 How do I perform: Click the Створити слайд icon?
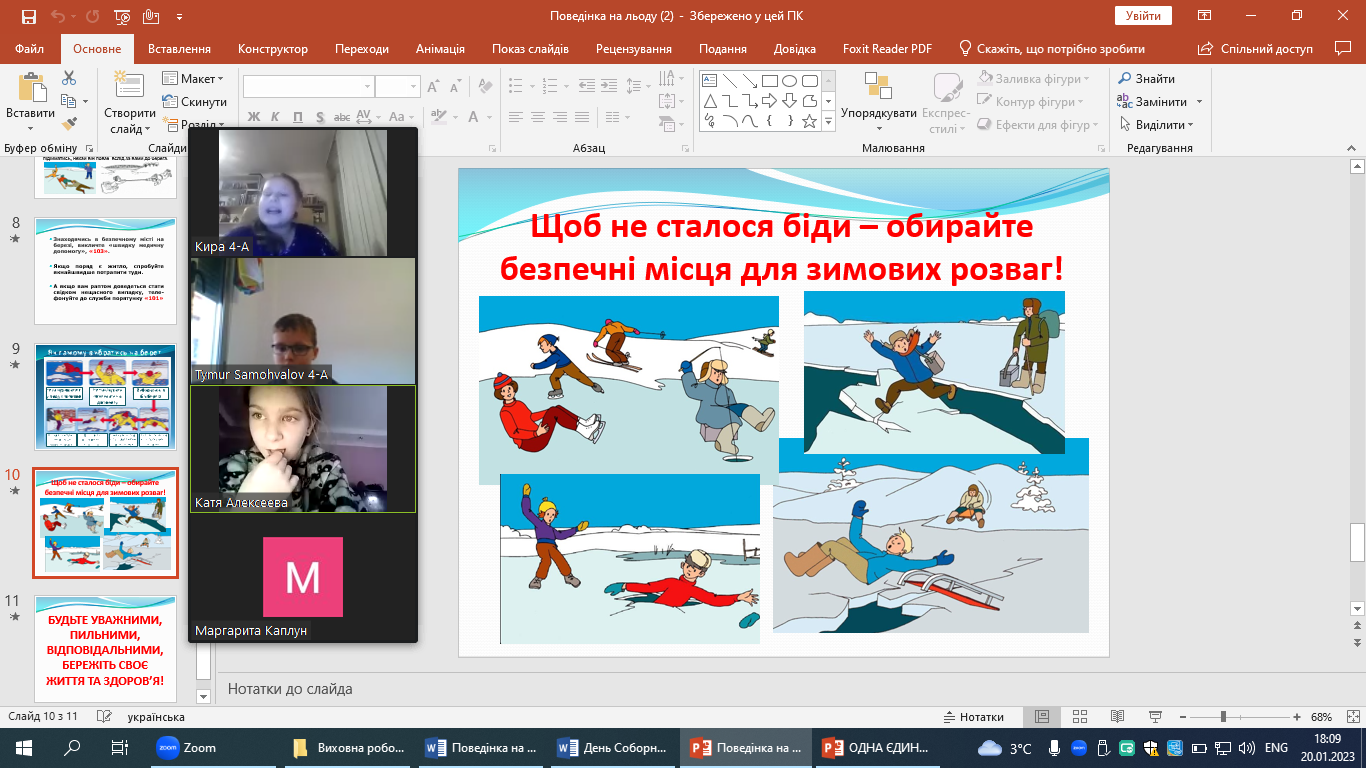pyautogui.click(x=129, y=84)
